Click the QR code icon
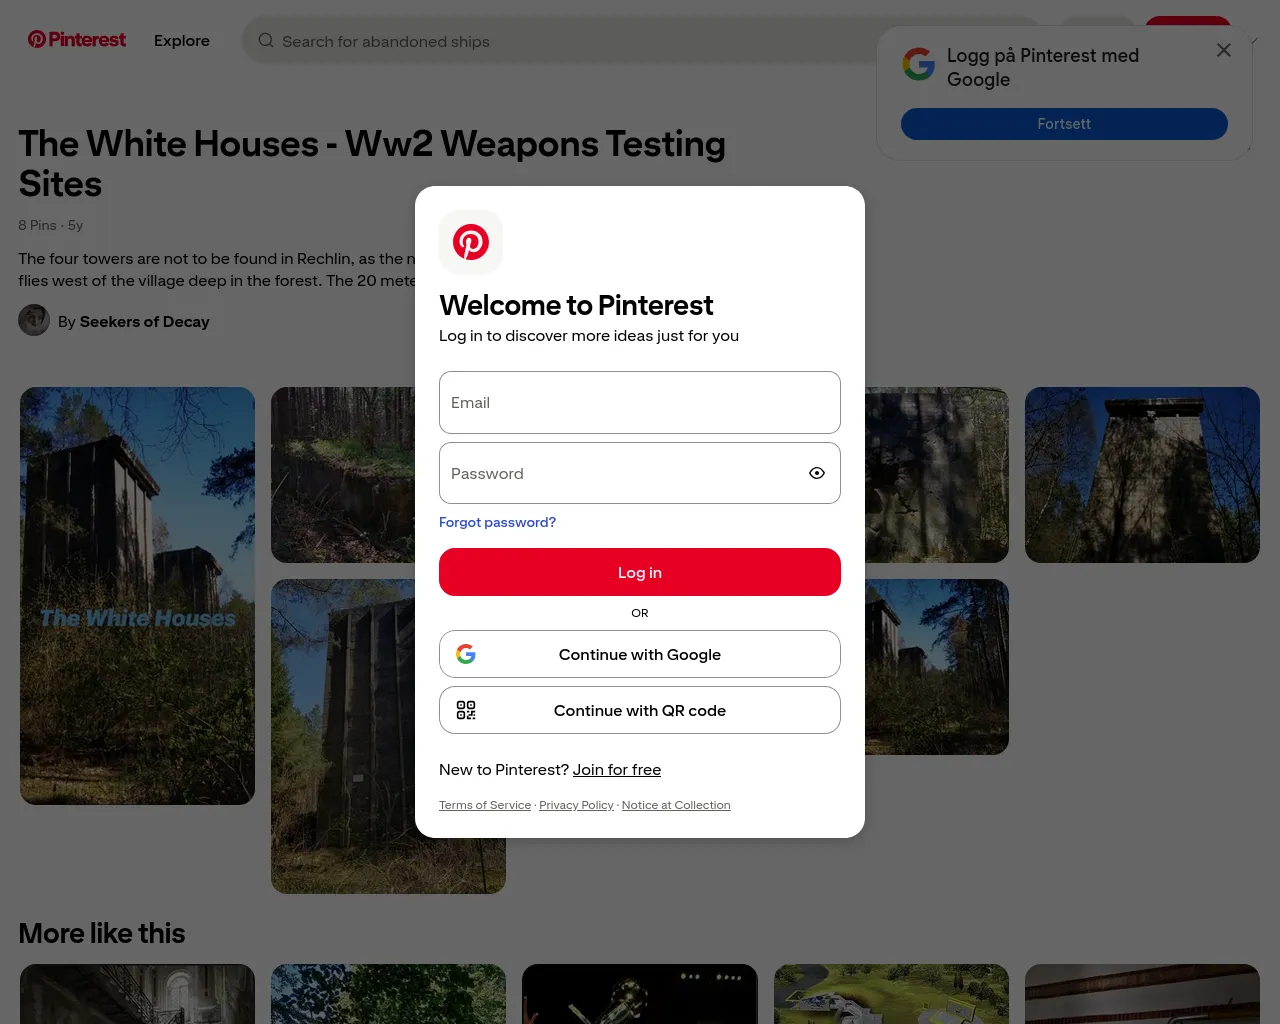This screenshot has width=1280, height=1024. click(466, 710)
